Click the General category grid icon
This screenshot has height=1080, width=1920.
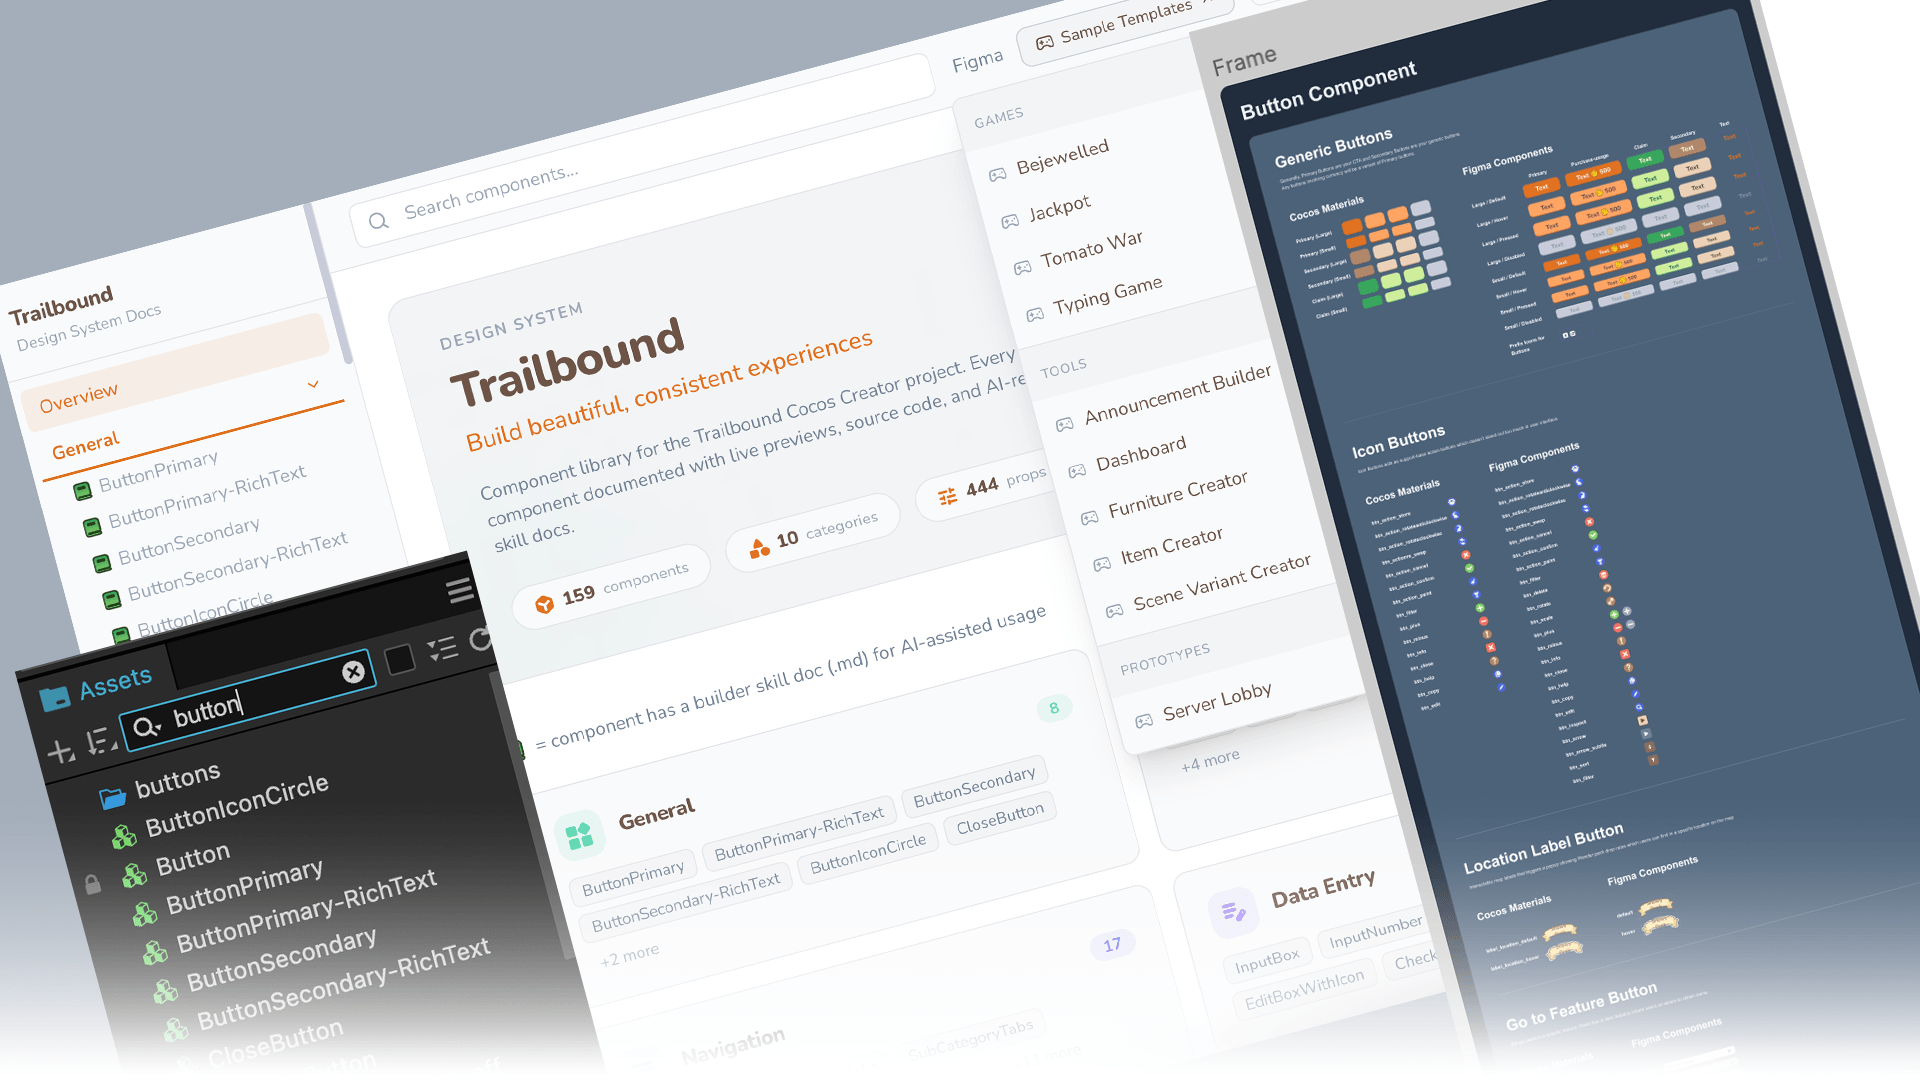(x=579, y=835)
